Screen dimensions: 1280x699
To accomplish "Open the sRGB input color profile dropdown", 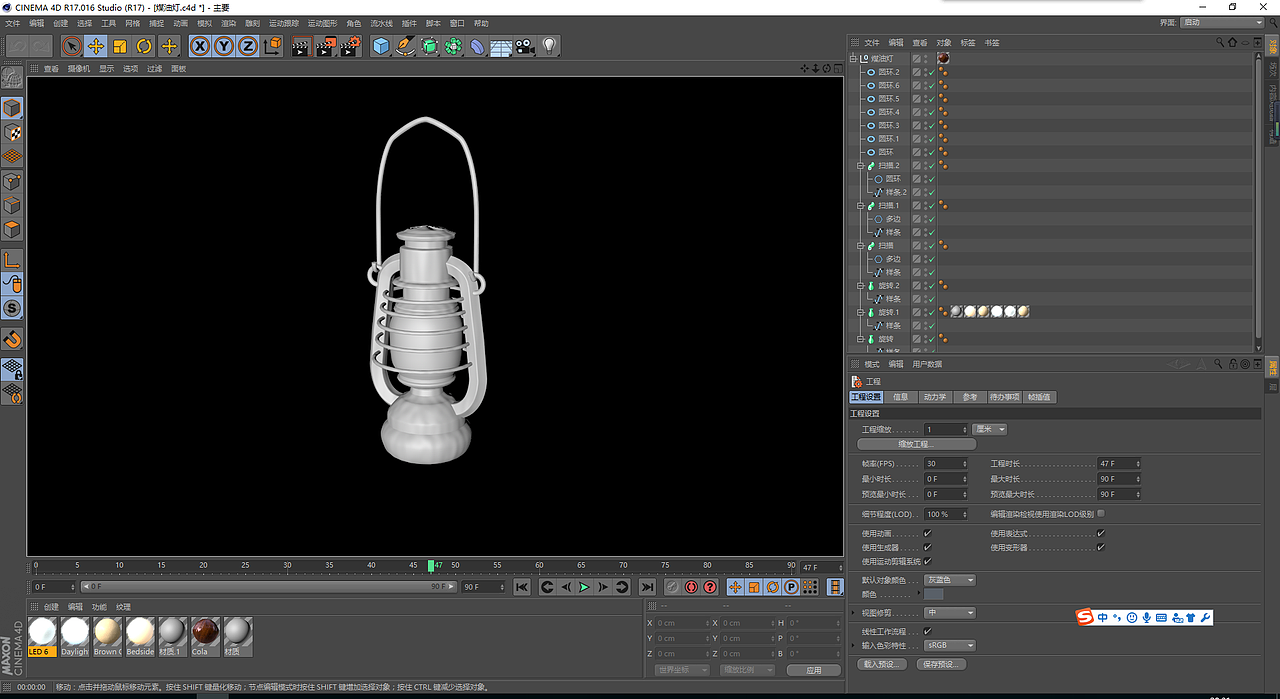I will click(949, 645).
